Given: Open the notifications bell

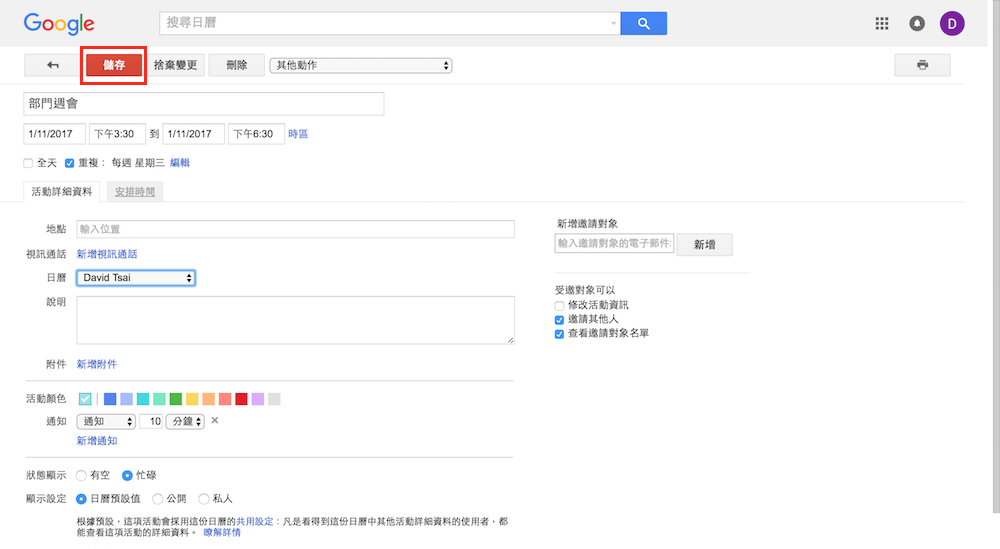Looking at the screenshot, I should (x=917, y=24).
